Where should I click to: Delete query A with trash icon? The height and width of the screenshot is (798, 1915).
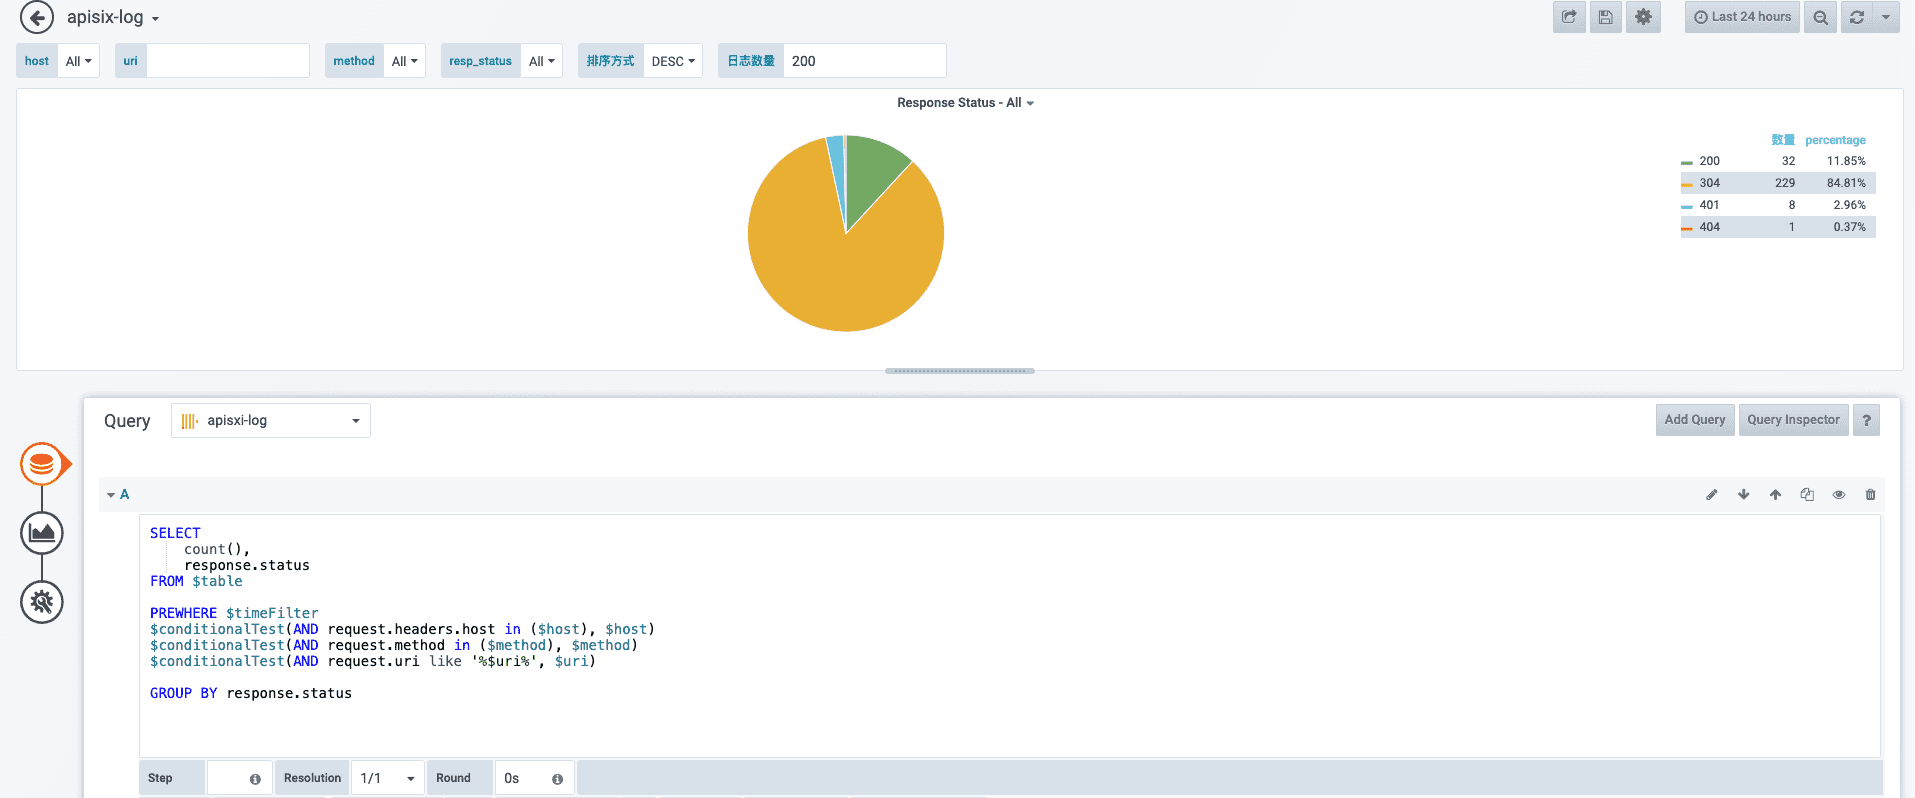[x=1870, y=495]
